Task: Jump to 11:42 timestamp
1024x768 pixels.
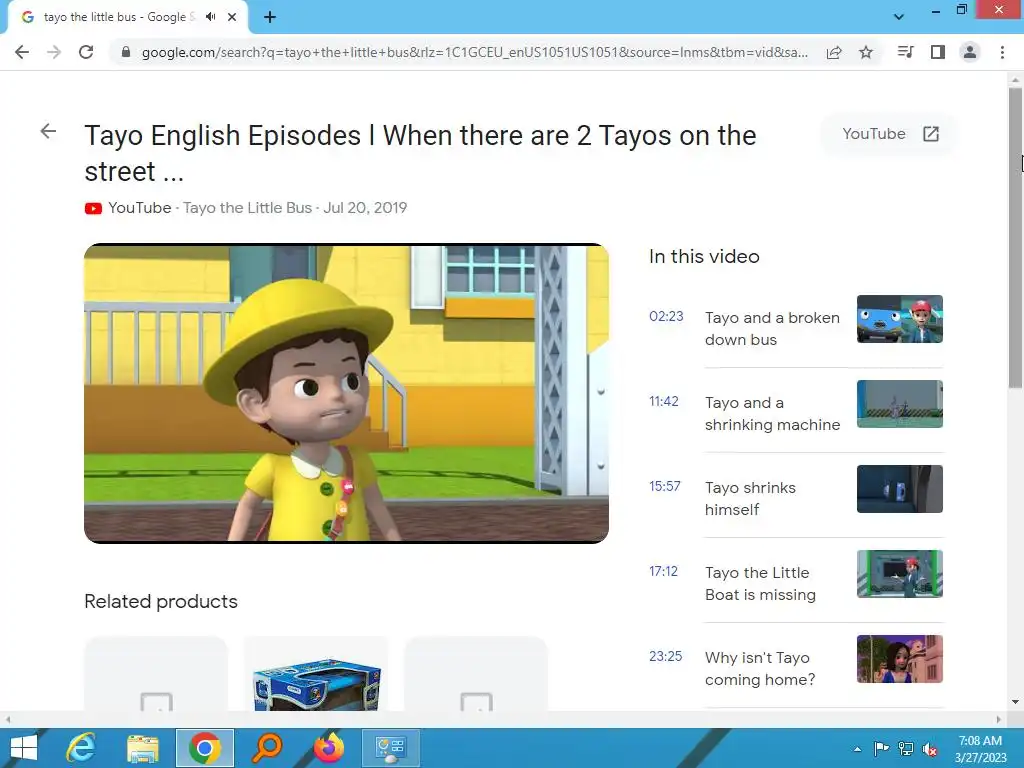Action: tap(664, 401)
